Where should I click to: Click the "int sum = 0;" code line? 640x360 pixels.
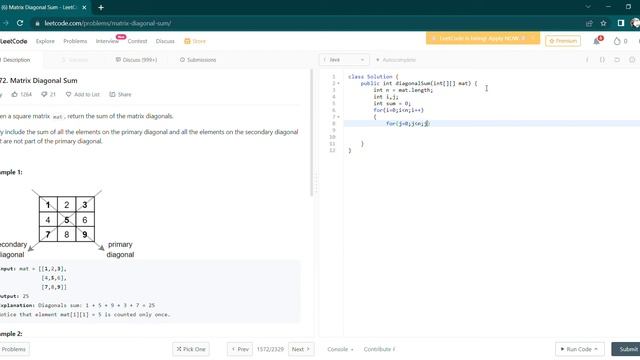pyautogui.click(x=392, y=104)
